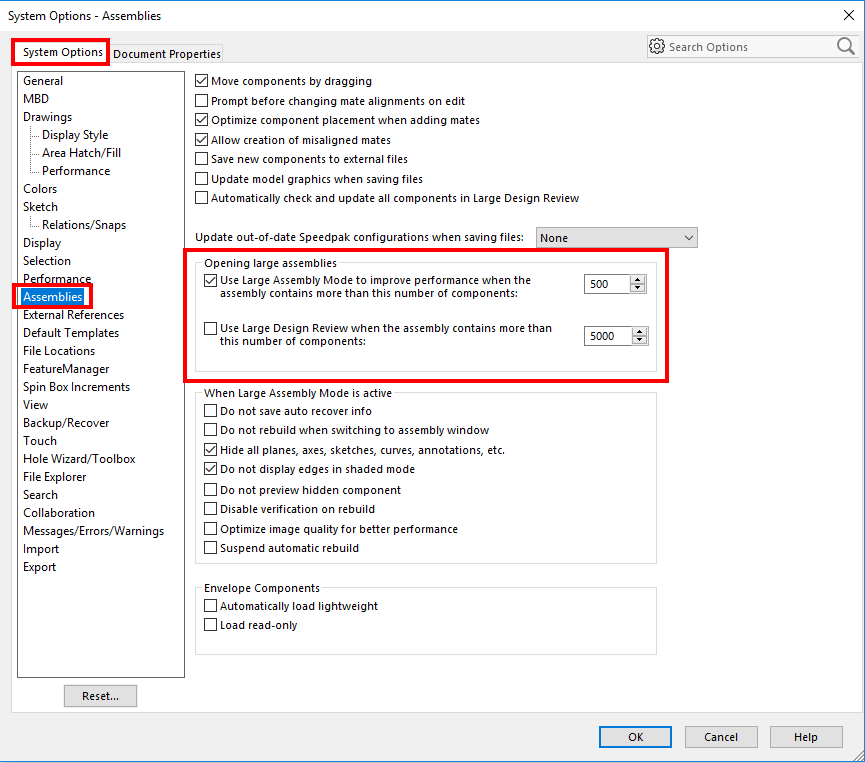The image size is (865, 763).
Task: Enable Save new components to external files
Action: pyautogui.click(x=201, y=159)
